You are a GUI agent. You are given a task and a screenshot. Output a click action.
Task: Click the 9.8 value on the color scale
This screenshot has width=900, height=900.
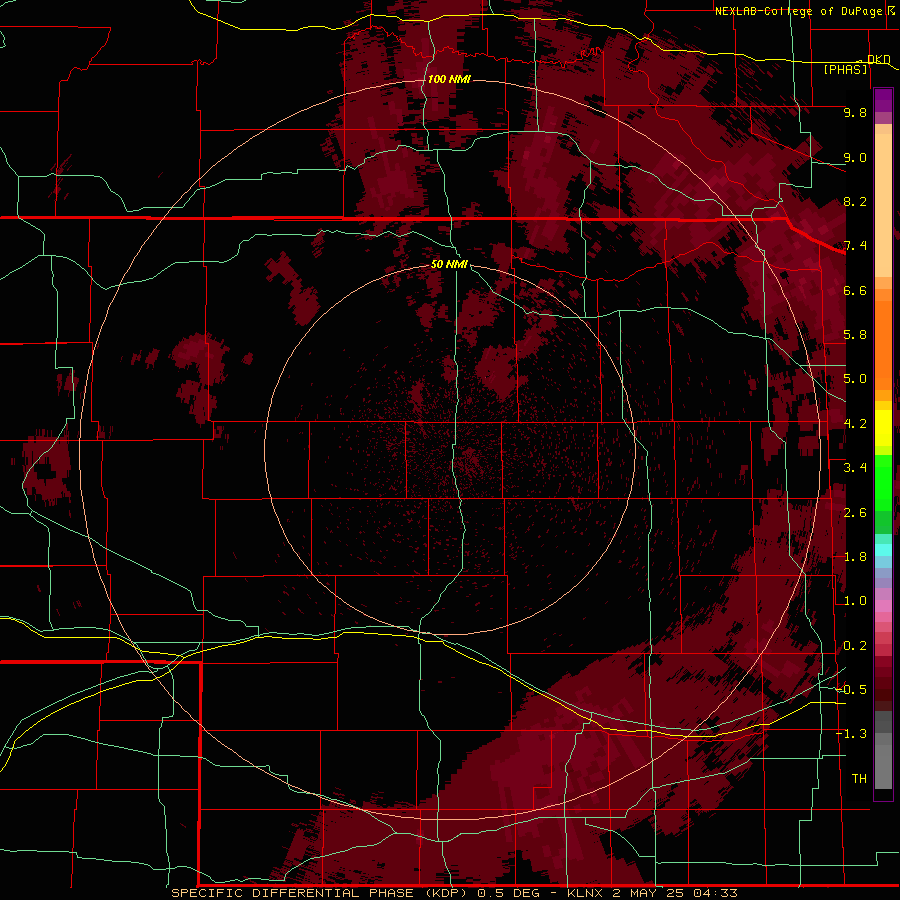(855, 112)
